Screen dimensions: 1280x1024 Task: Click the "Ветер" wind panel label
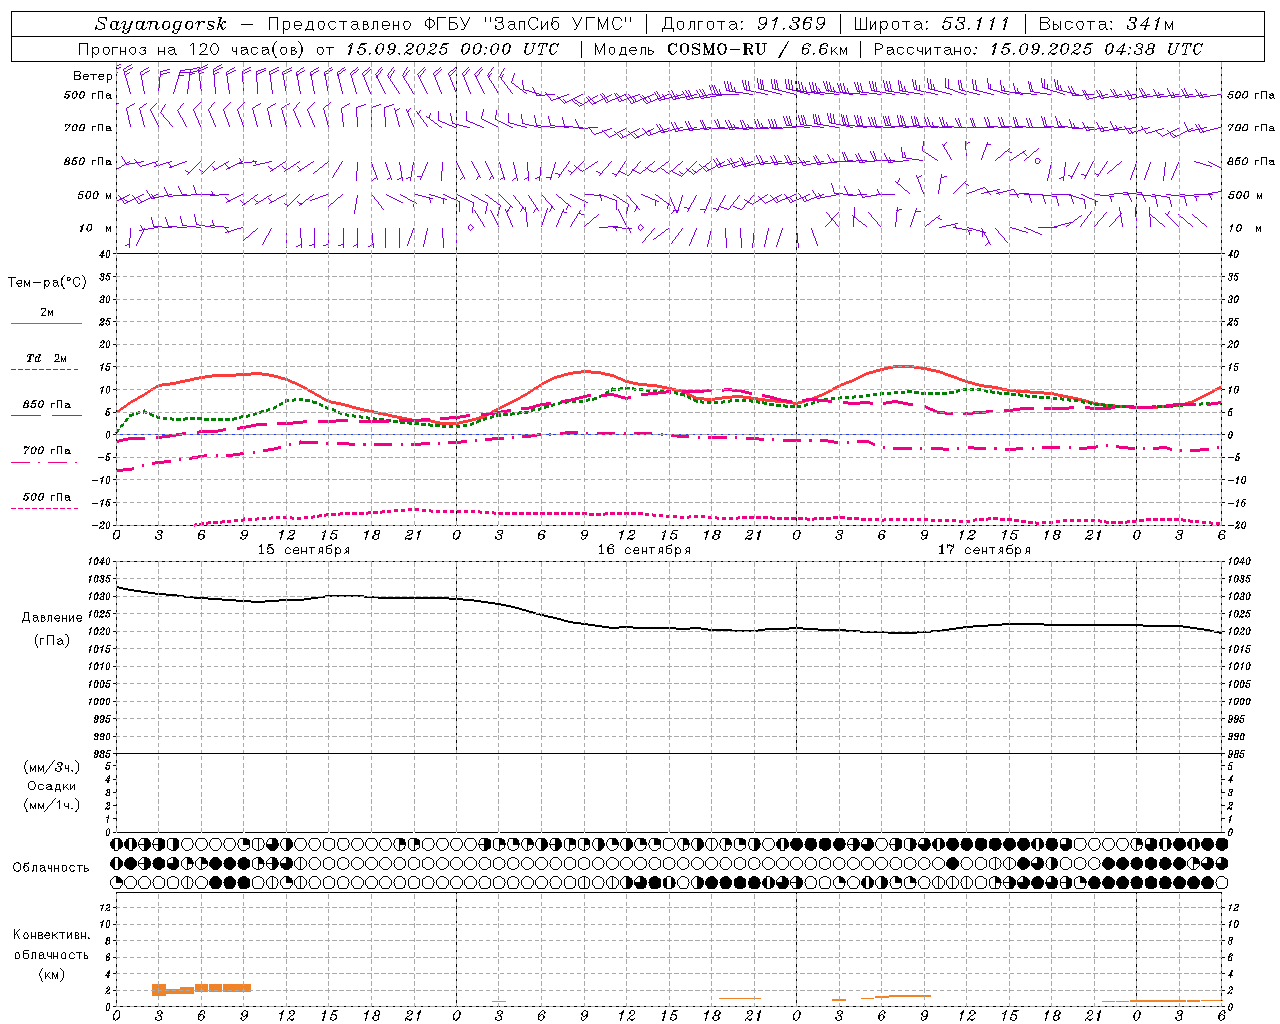pyautogui.click(x=92, y=76)
